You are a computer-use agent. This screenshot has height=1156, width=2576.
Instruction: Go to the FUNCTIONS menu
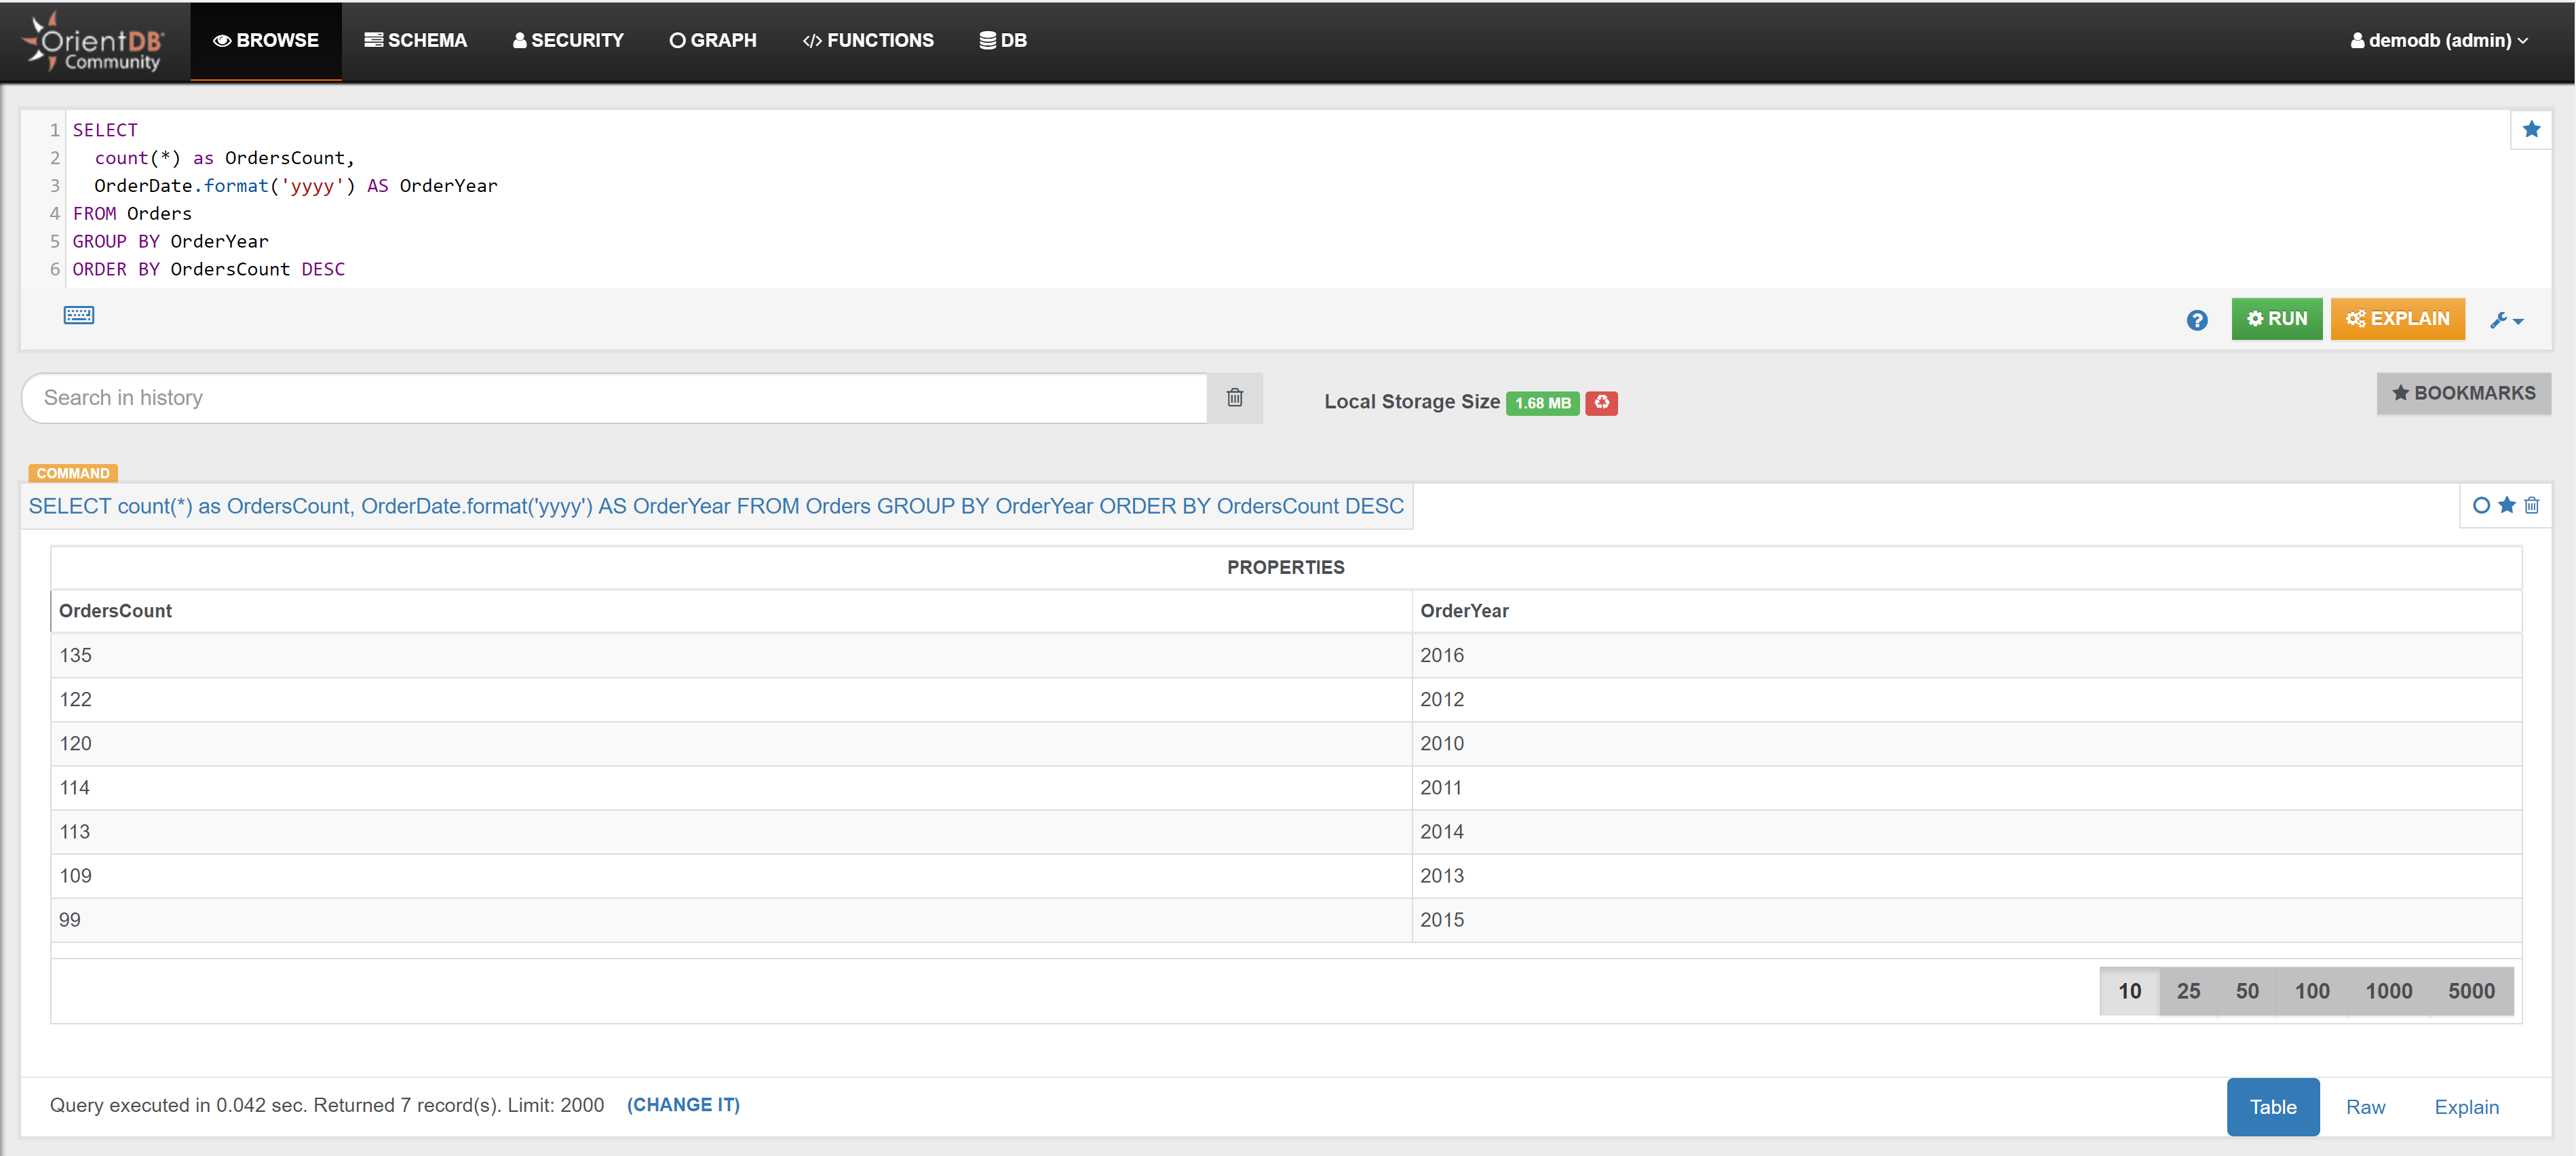(868, 41)
